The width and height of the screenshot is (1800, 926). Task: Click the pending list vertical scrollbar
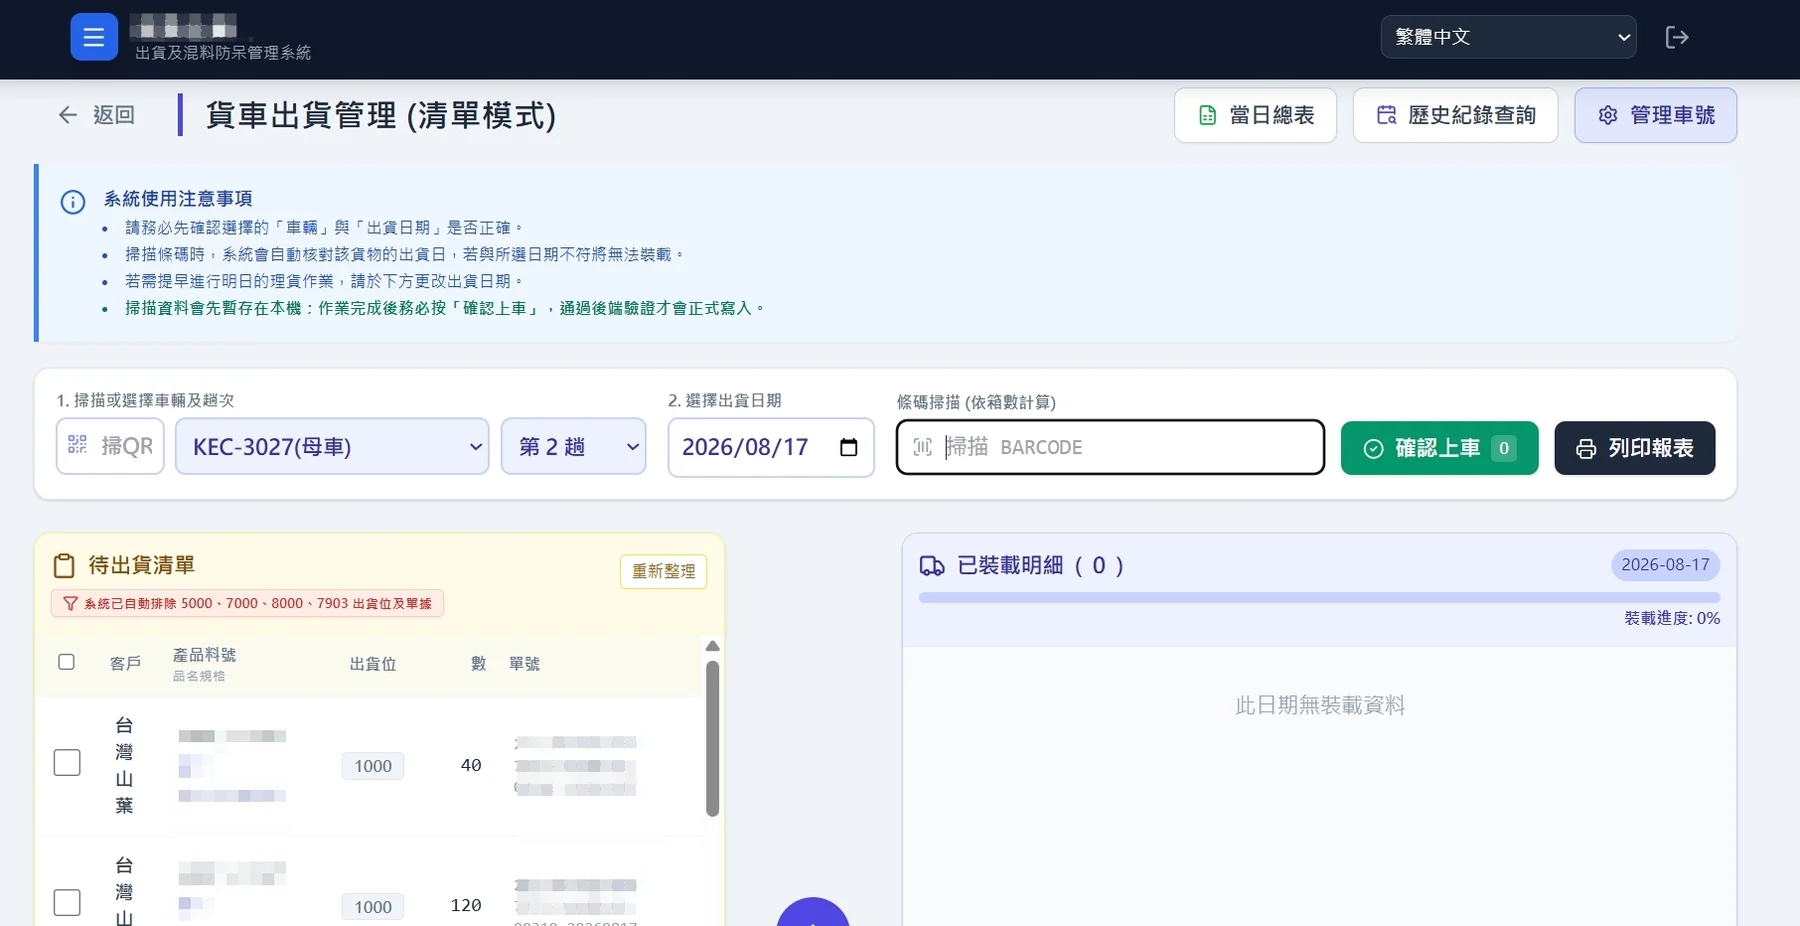tap(713, 738)
